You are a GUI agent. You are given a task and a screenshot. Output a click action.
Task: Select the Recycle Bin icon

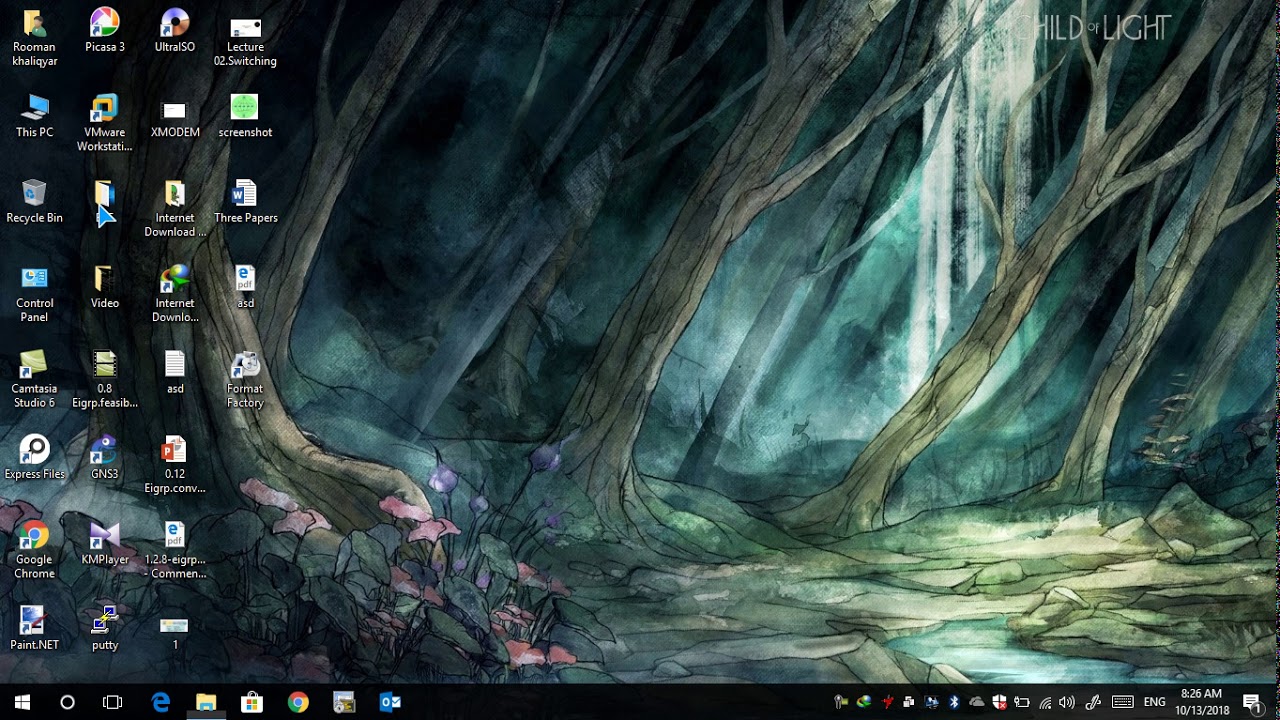34,201
